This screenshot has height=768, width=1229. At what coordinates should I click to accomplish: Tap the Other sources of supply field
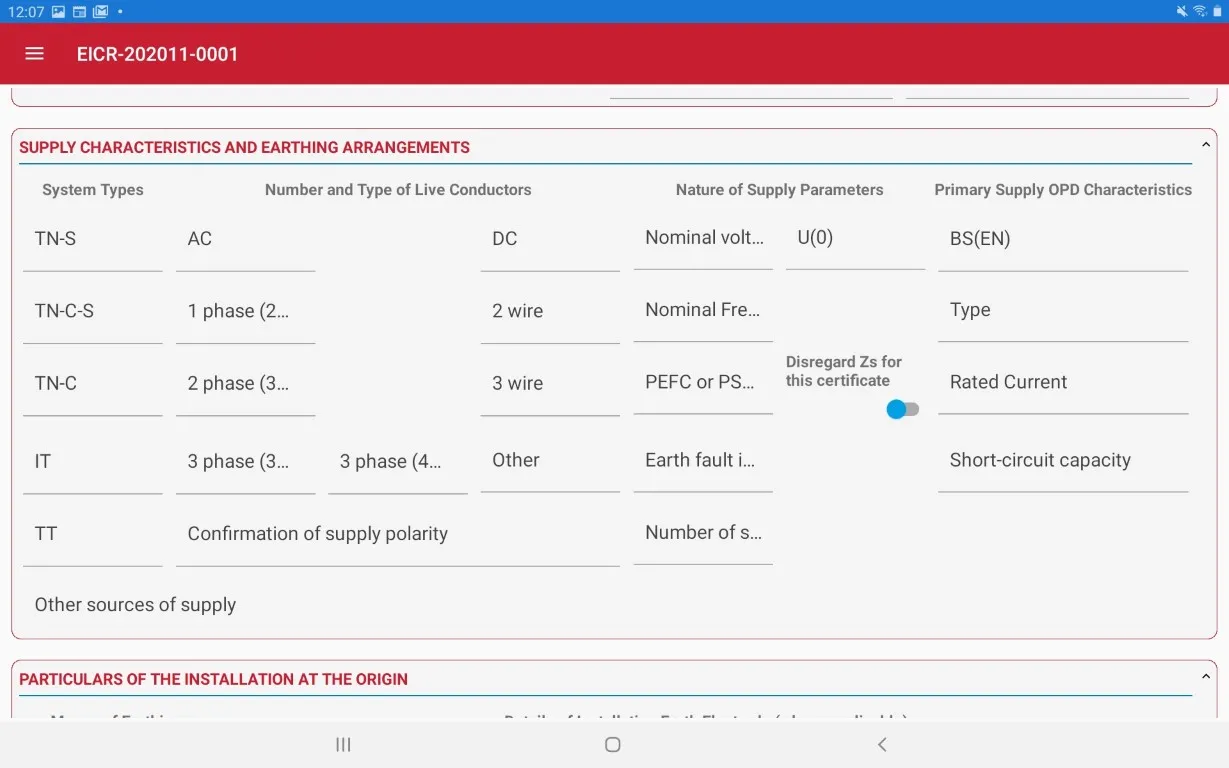point(135,605)
